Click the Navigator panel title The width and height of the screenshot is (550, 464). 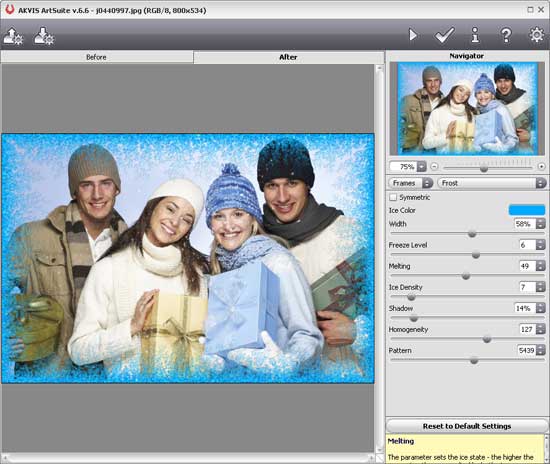467,56
